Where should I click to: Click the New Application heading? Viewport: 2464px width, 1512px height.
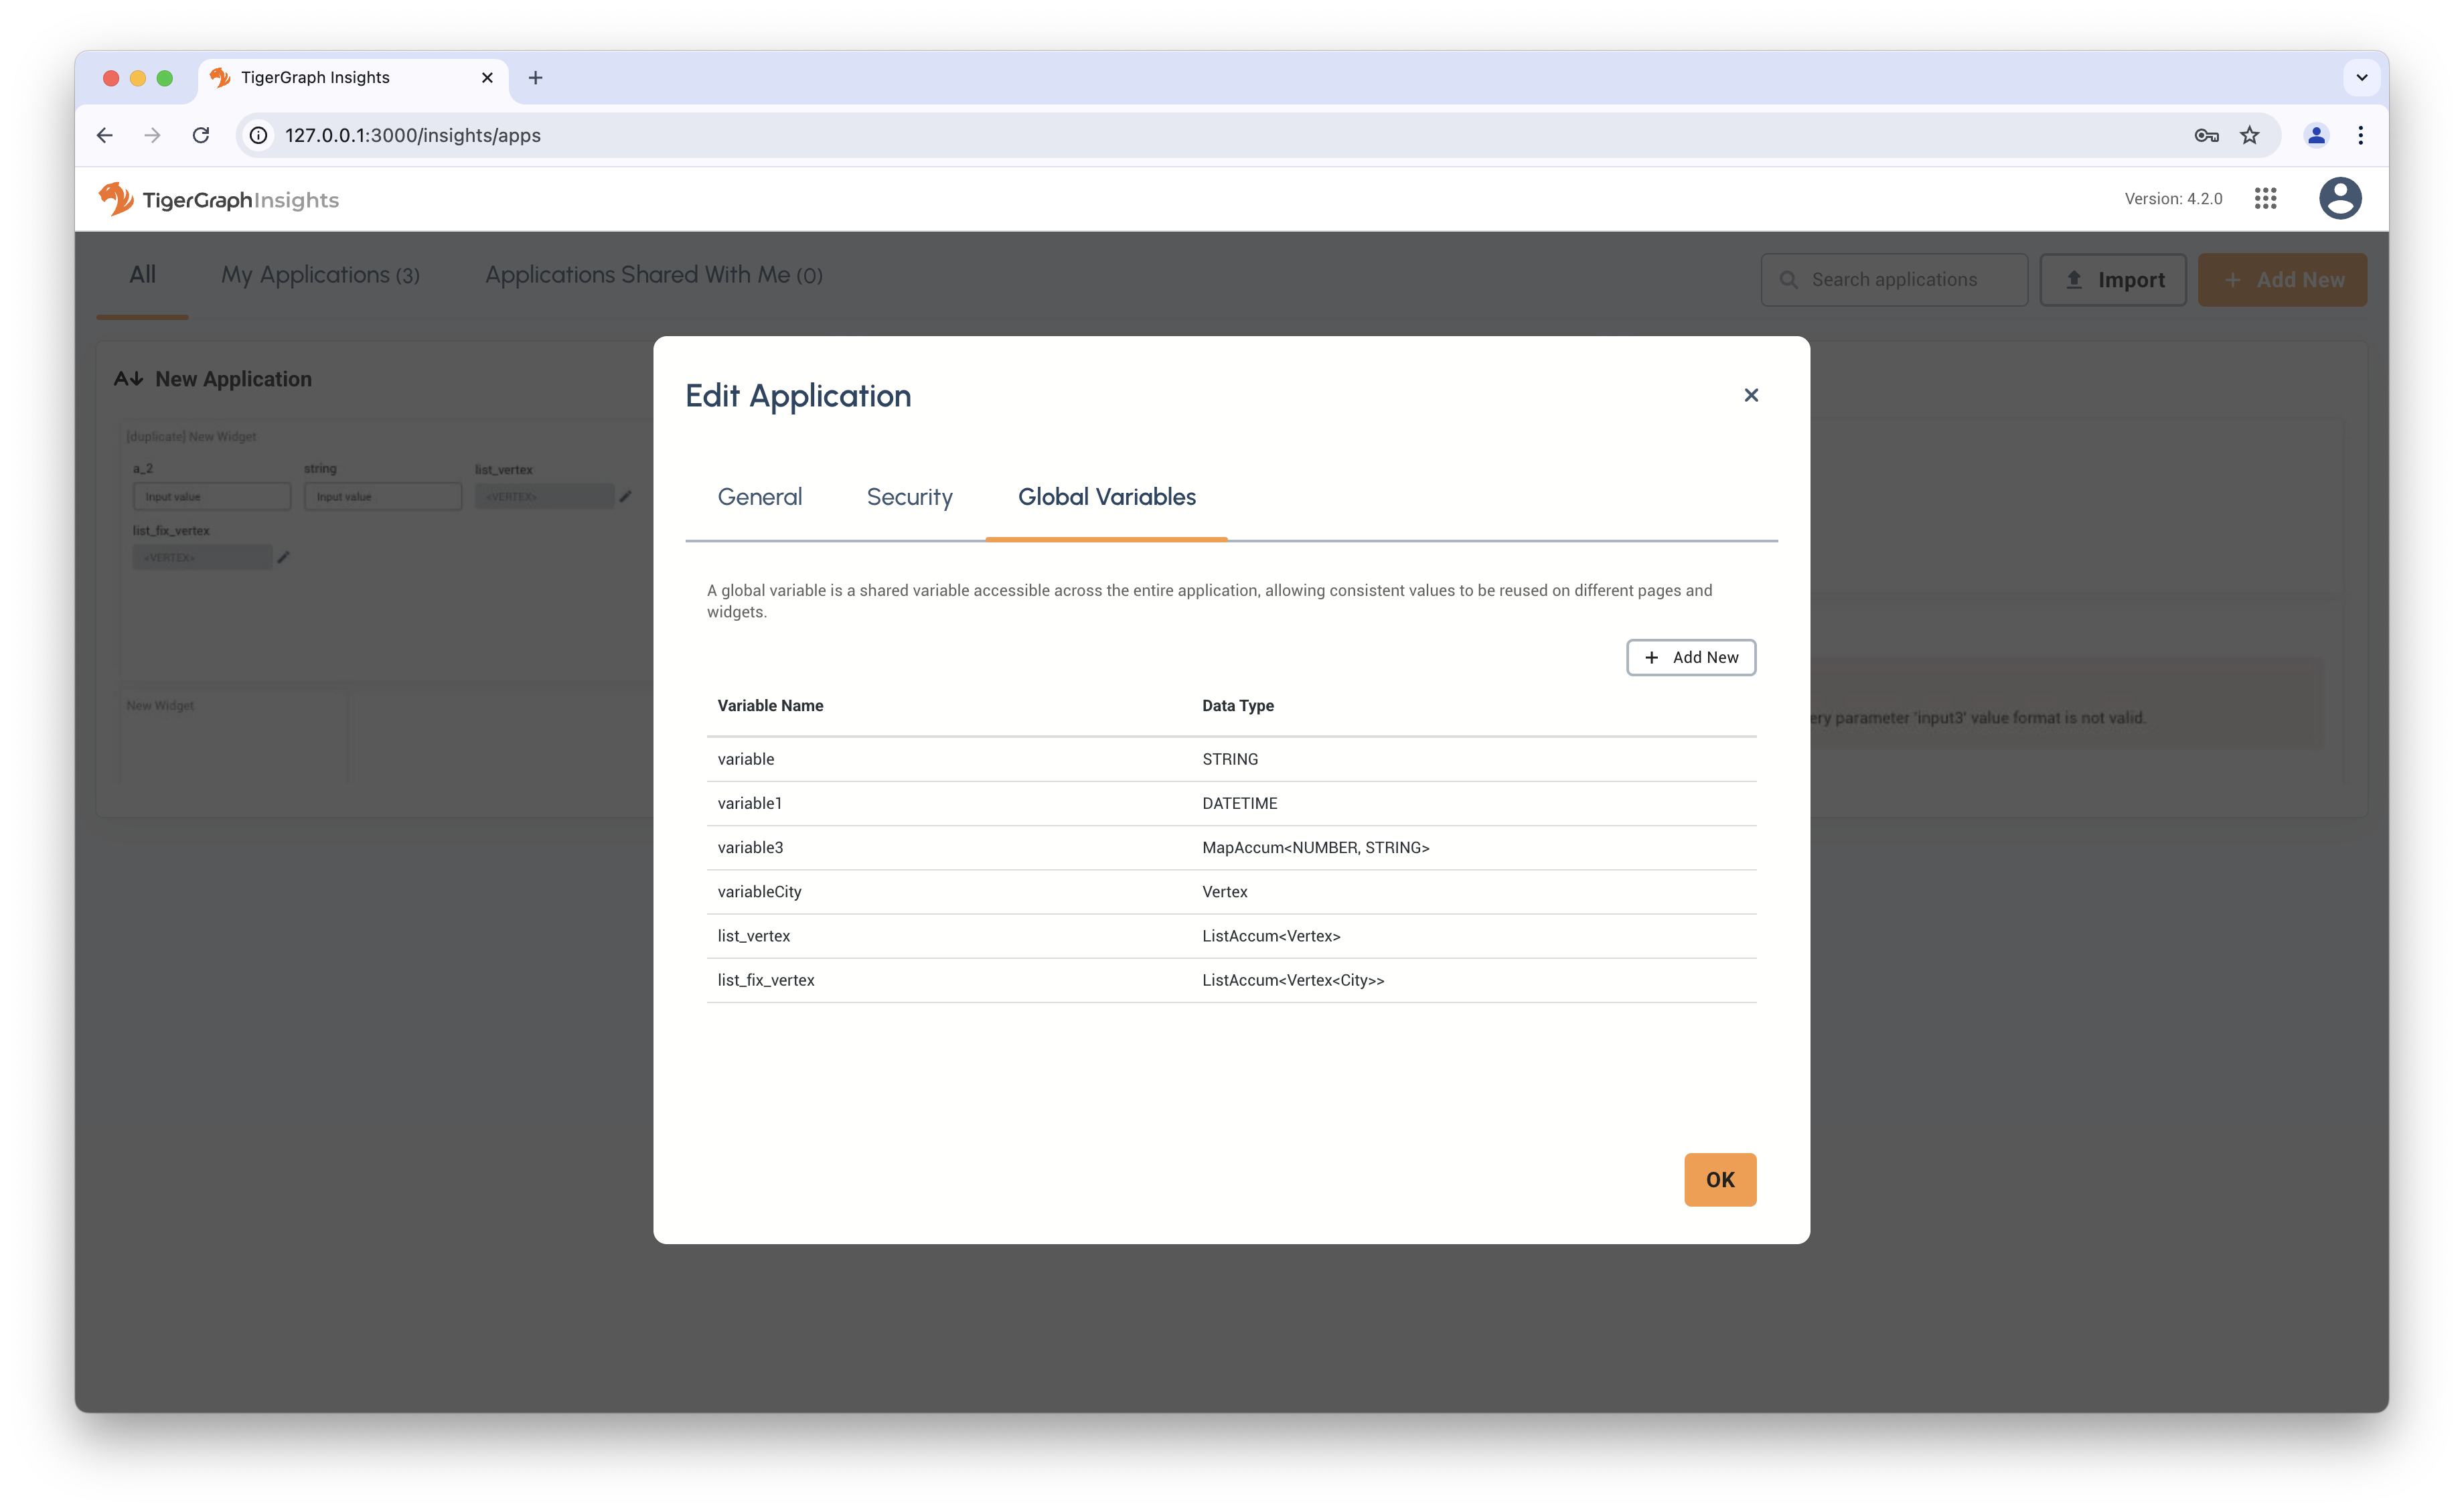click(233, 379)
